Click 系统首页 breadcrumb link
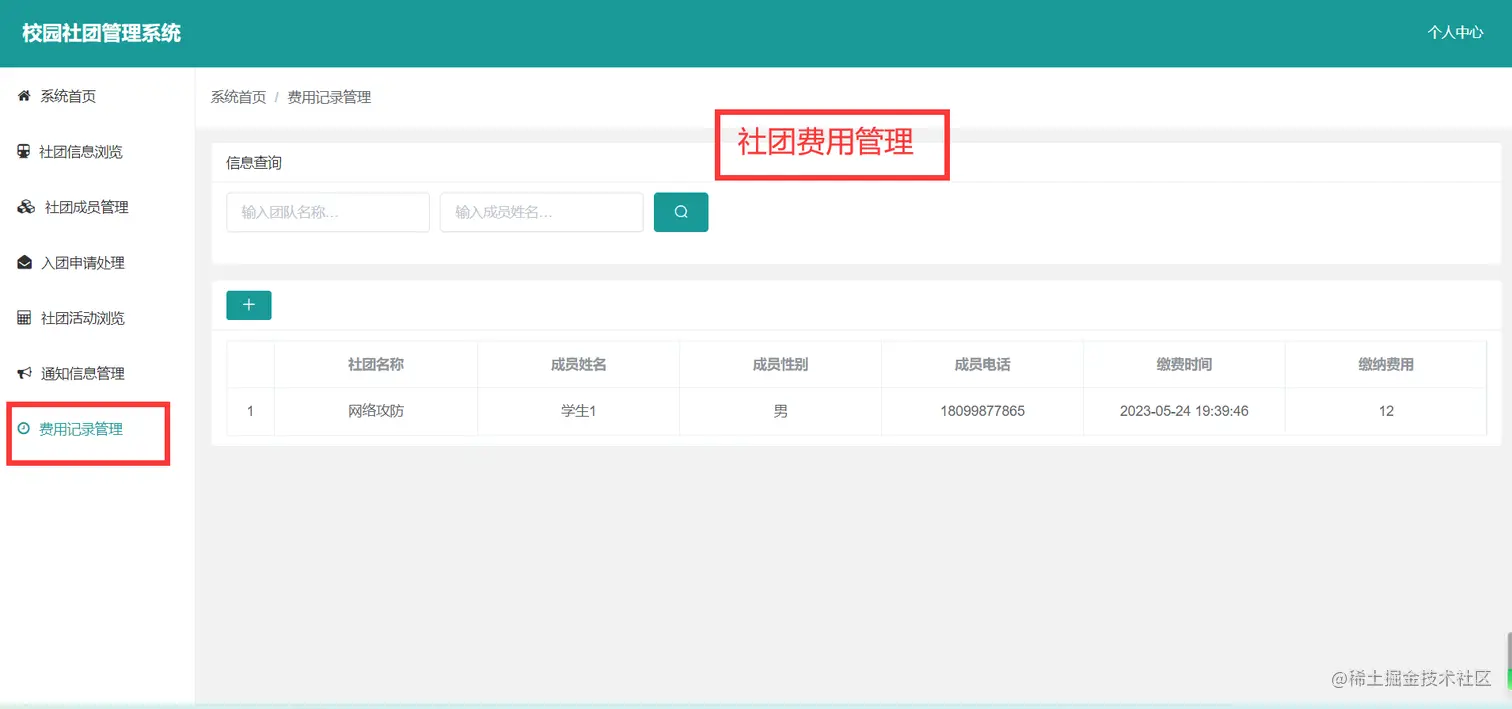The image size is (1512, 709). (x=238, y=97)
